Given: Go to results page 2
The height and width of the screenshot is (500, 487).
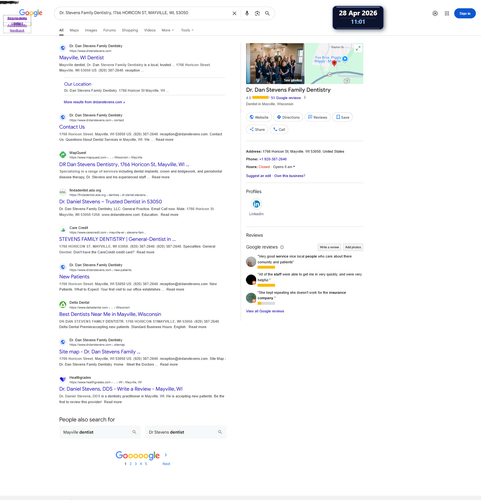Looking at the screenshot, I should coord(131,464).
